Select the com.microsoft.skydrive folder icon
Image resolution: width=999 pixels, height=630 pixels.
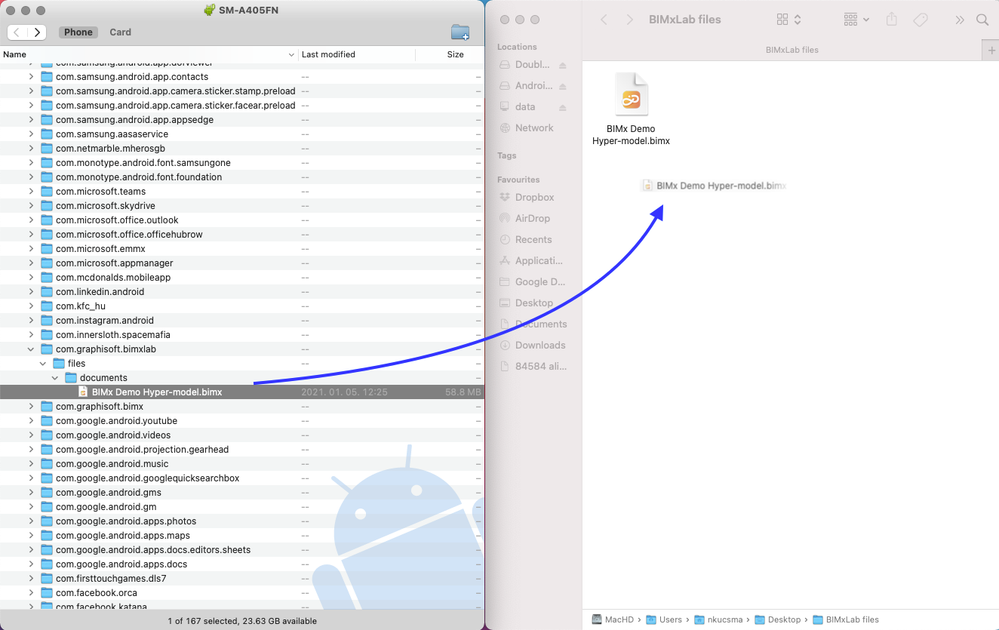point(47,206)
